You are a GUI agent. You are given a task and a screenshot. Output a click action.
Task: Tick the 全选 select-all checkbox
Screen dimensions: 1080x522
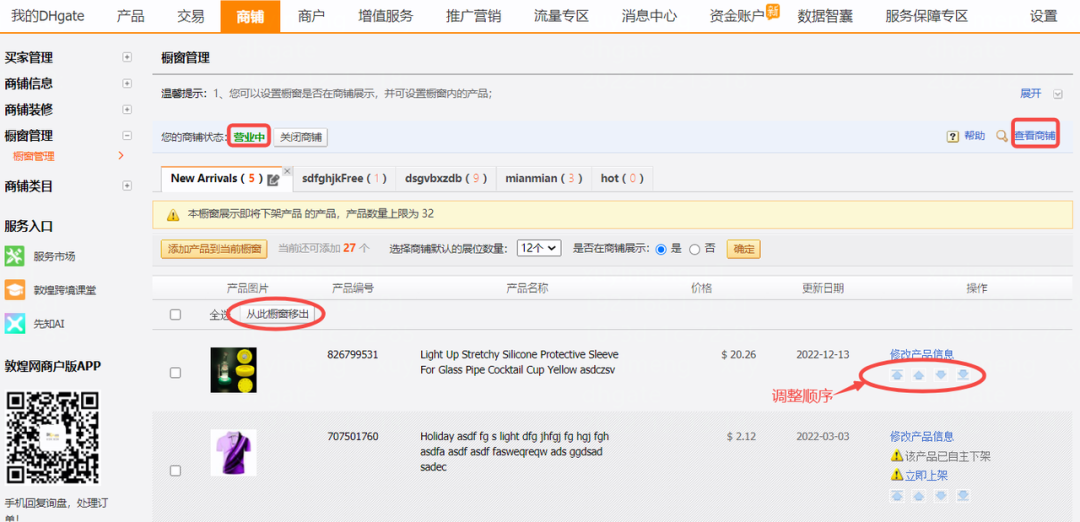176,315
